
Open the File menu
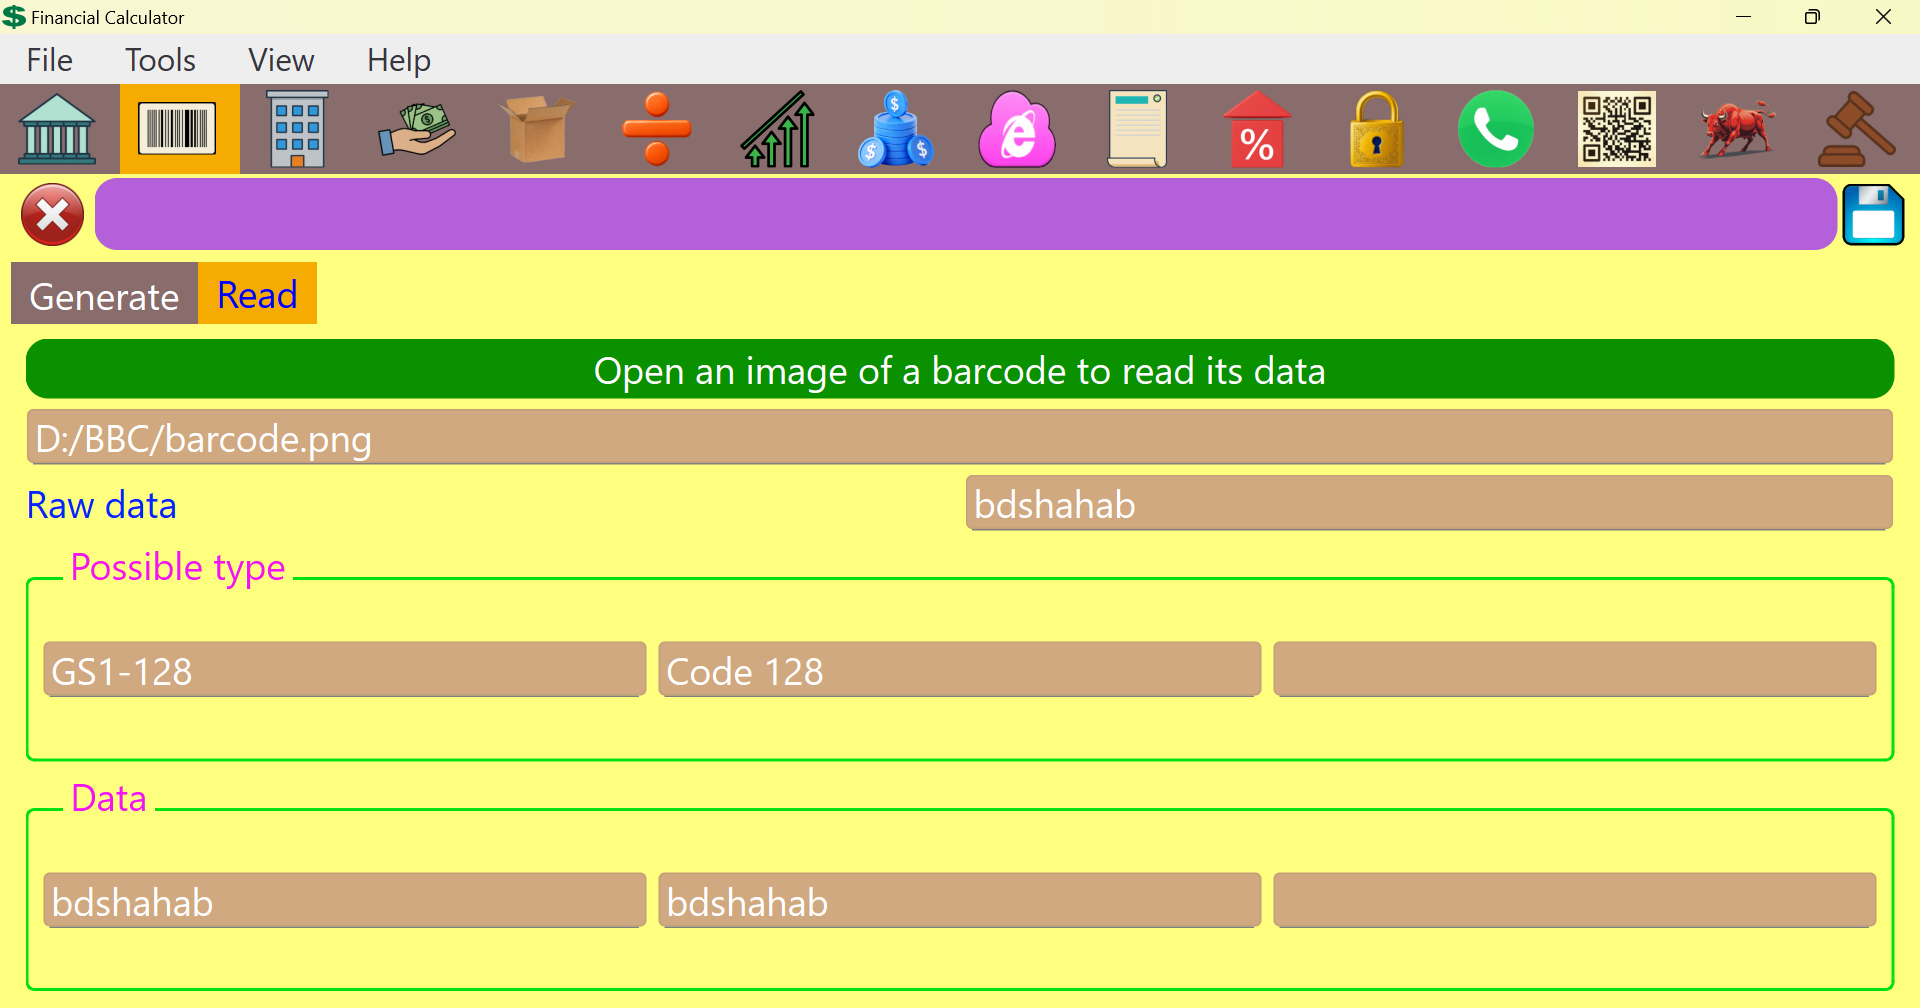pos(49,60)
